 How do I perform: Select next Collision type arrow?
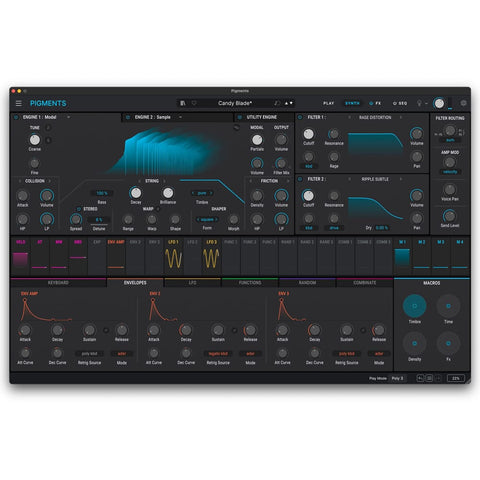tap(50, 181)
